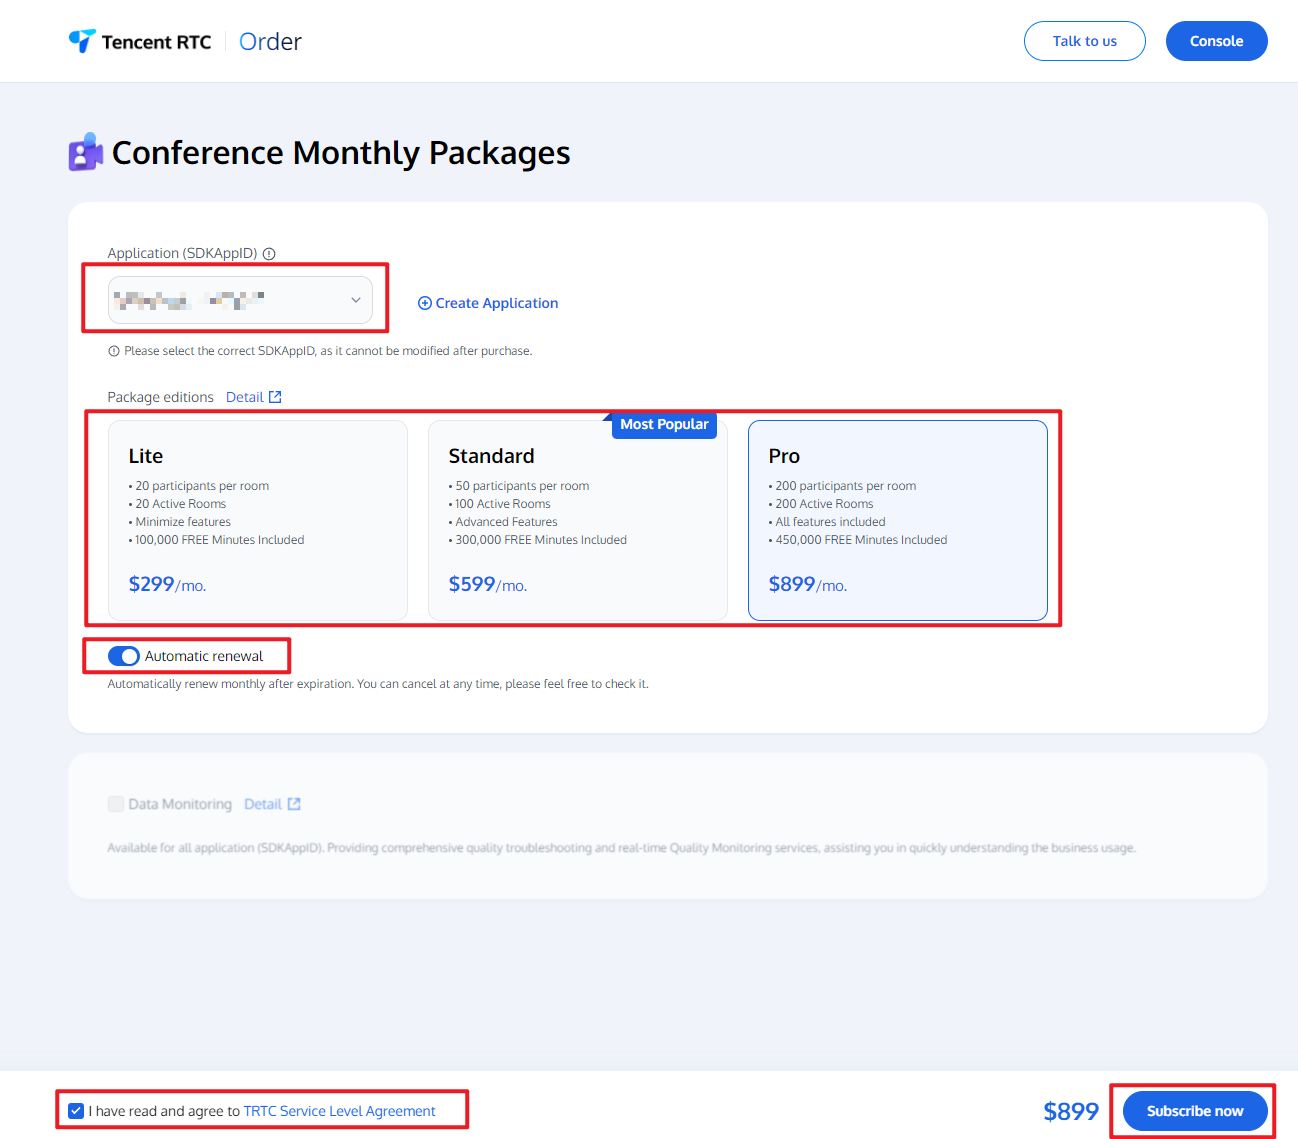The image size is (1298, 1139).
Task: Uncheck the service agreement checkbox
Action: [76, 1111]
